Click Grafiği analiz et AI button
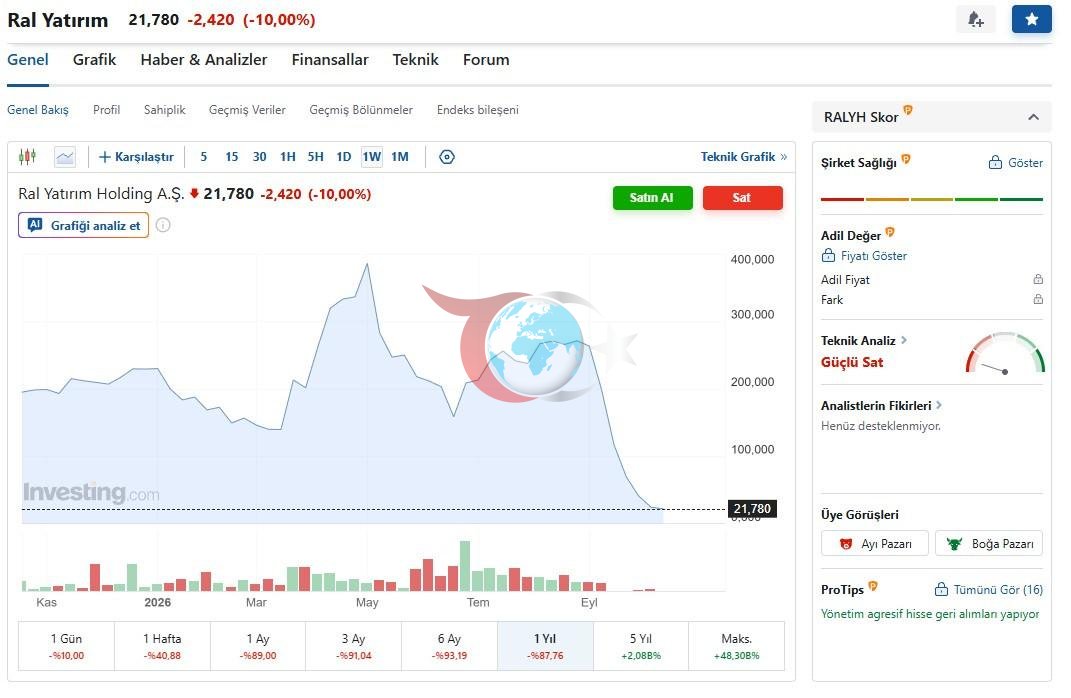 click(83, 225)
